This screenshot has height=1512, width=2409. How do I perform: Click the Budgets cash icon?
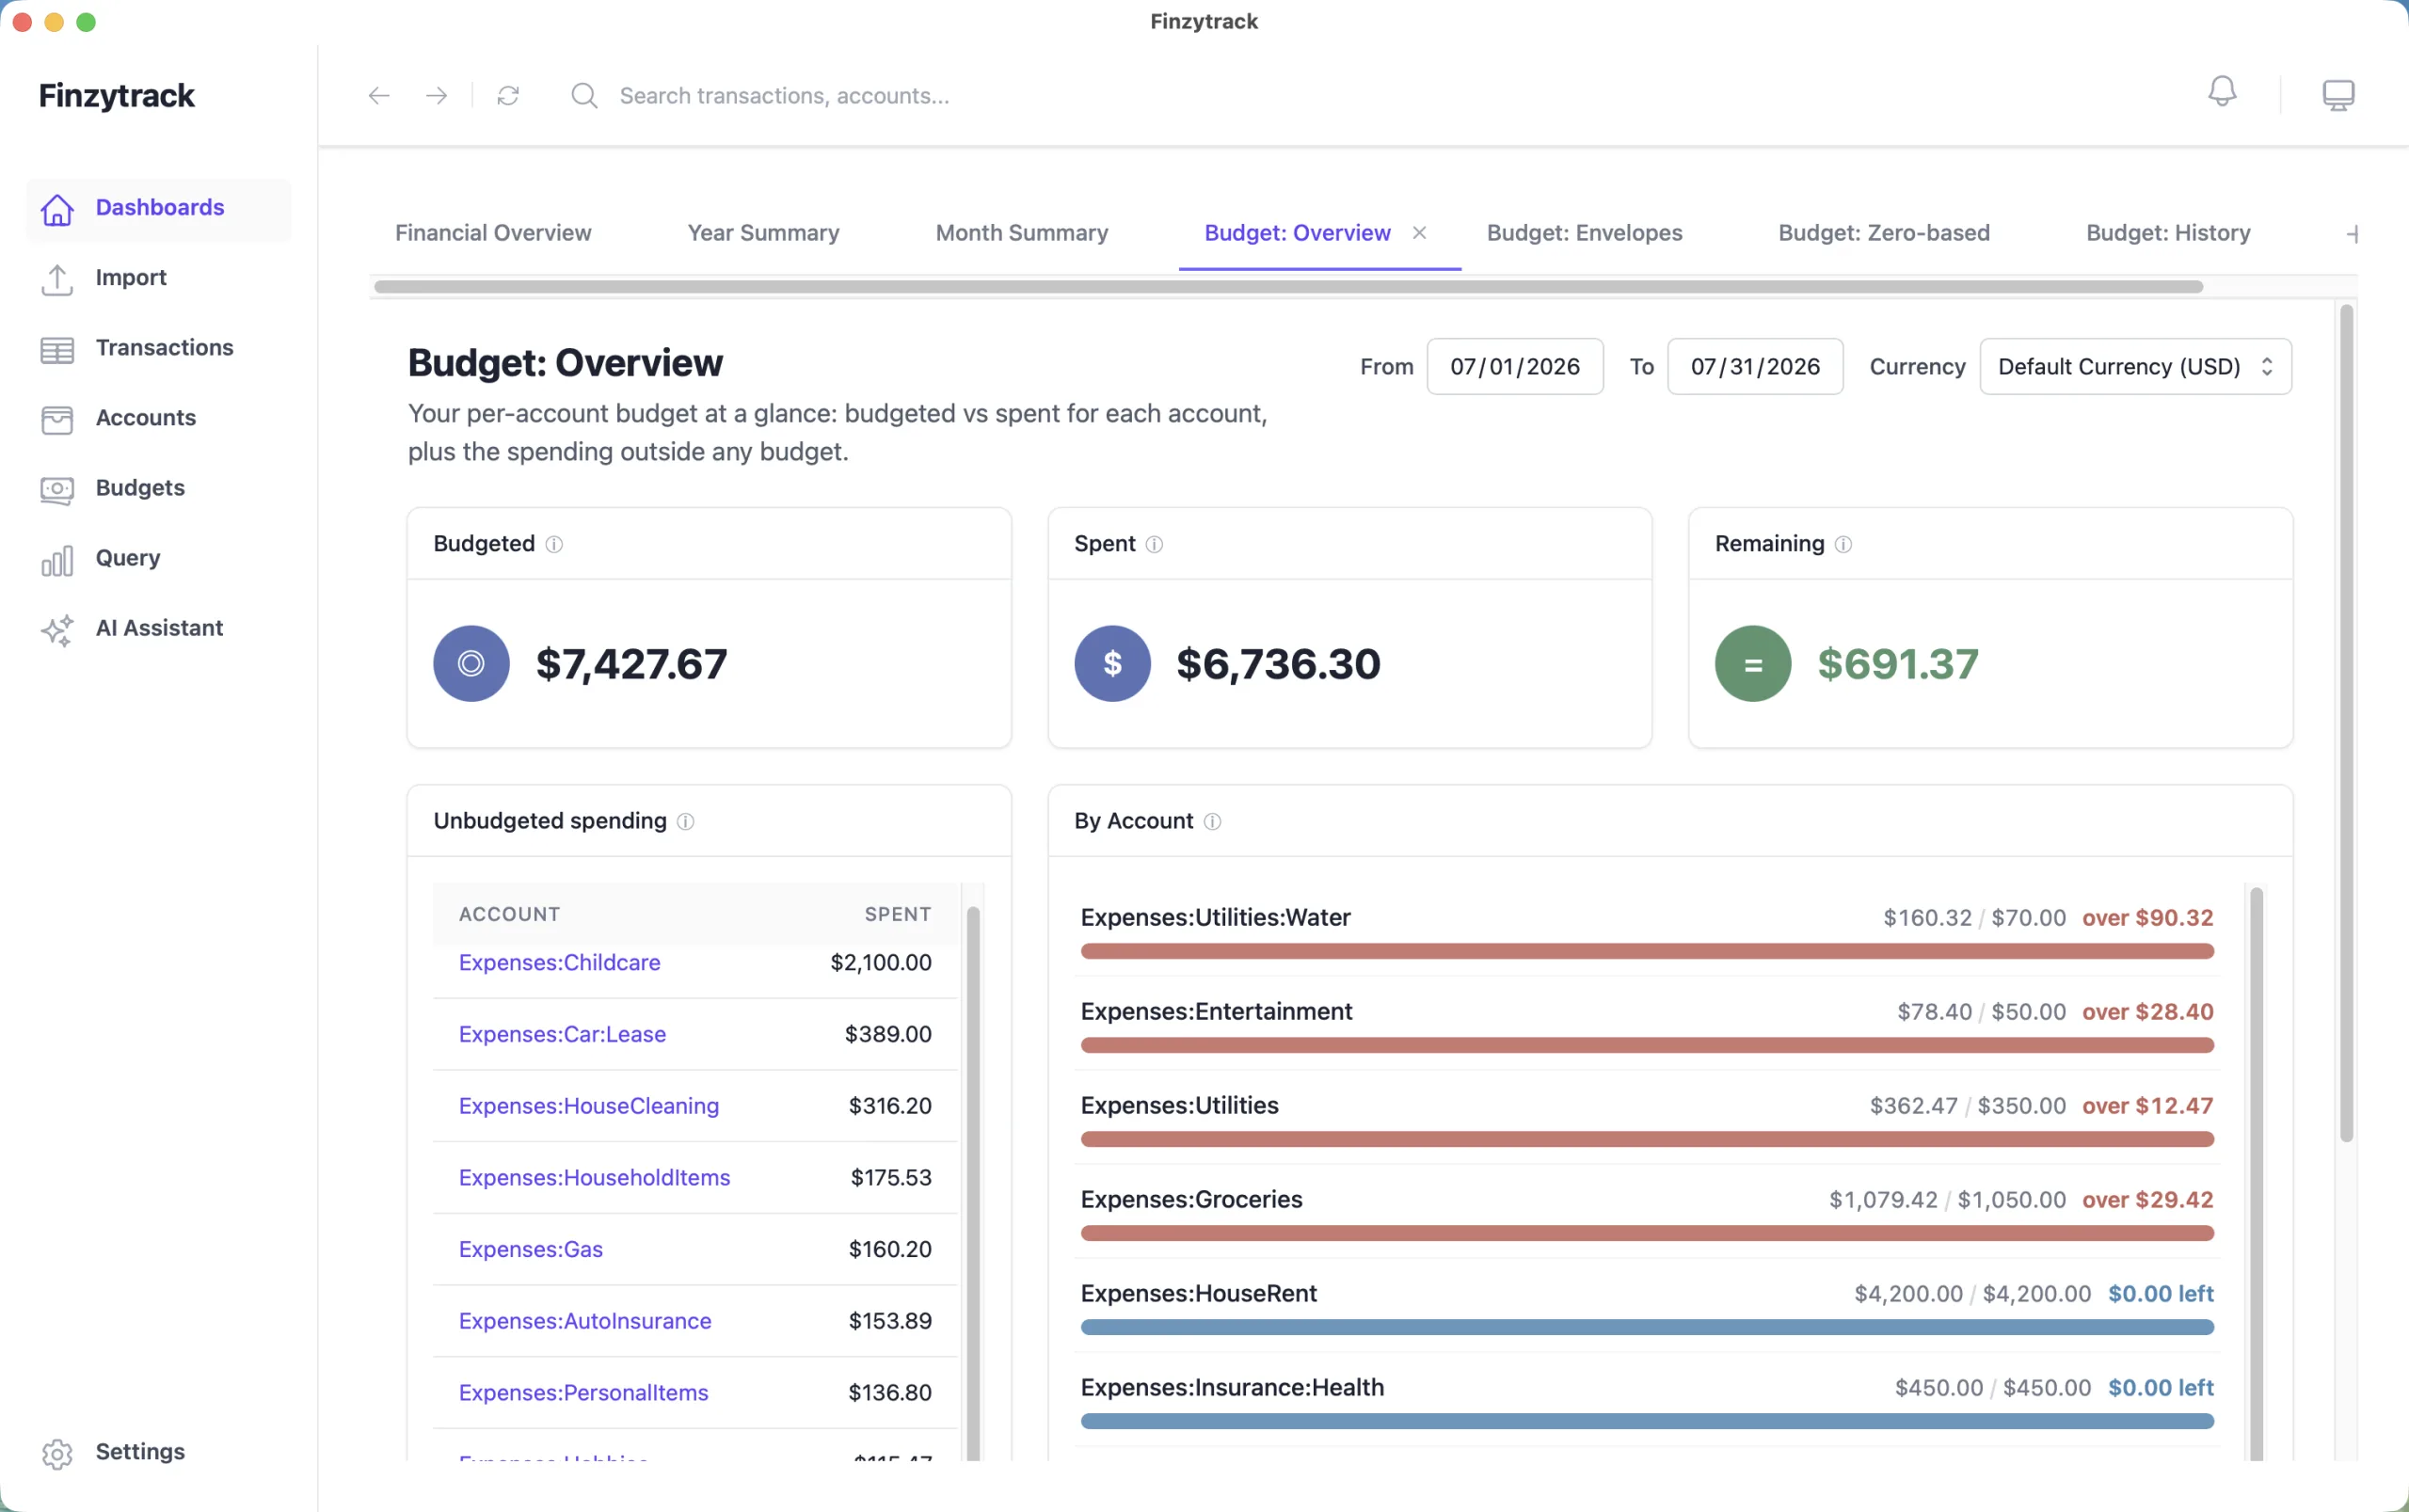pos(57,489)
